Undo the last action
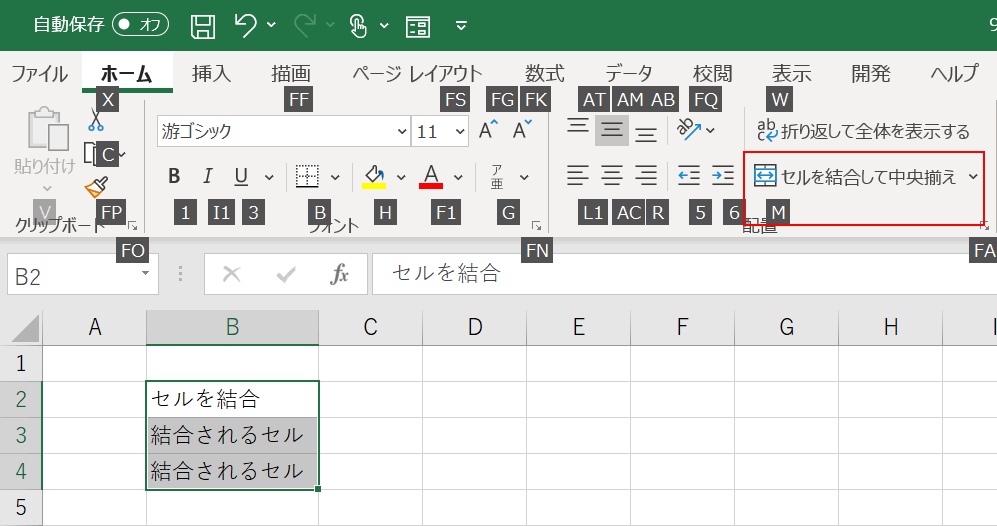Viewport: 997px width, 526px height. pyautogui.click(x=245, y=25)
